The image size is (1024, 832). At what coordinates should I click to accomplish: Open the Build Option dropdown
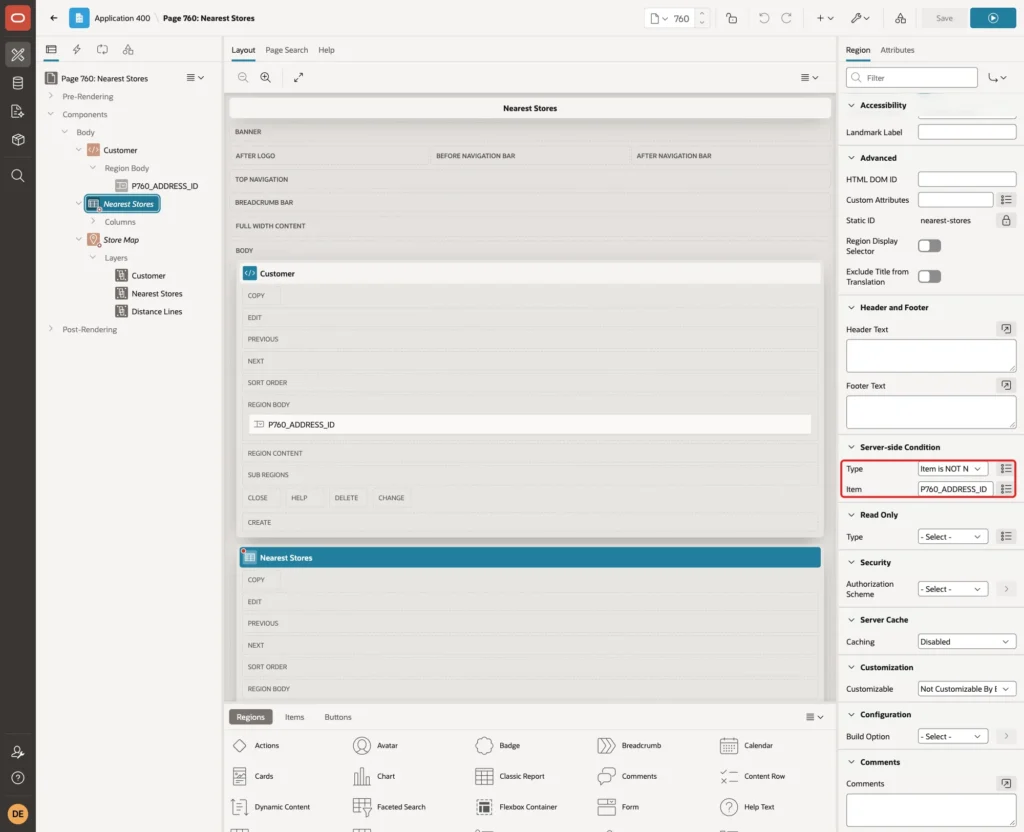point(952,737)
